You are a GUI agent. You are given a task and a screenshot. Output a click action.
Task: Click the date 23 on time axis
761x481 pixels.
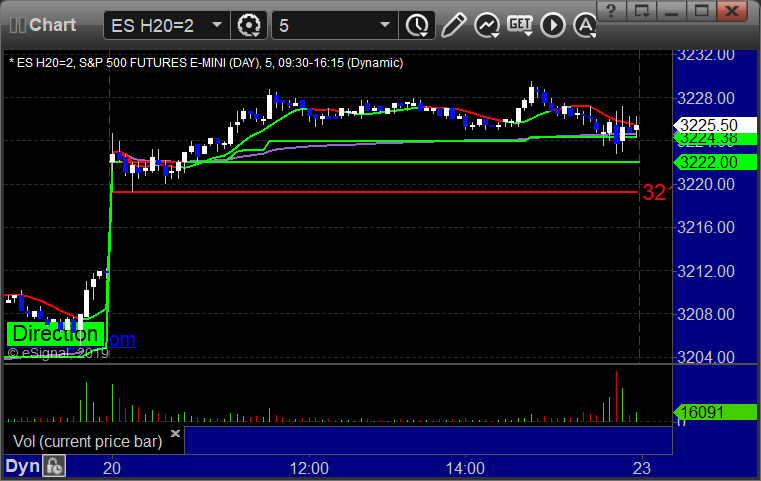pyautogui.click(x=642, y=468)
